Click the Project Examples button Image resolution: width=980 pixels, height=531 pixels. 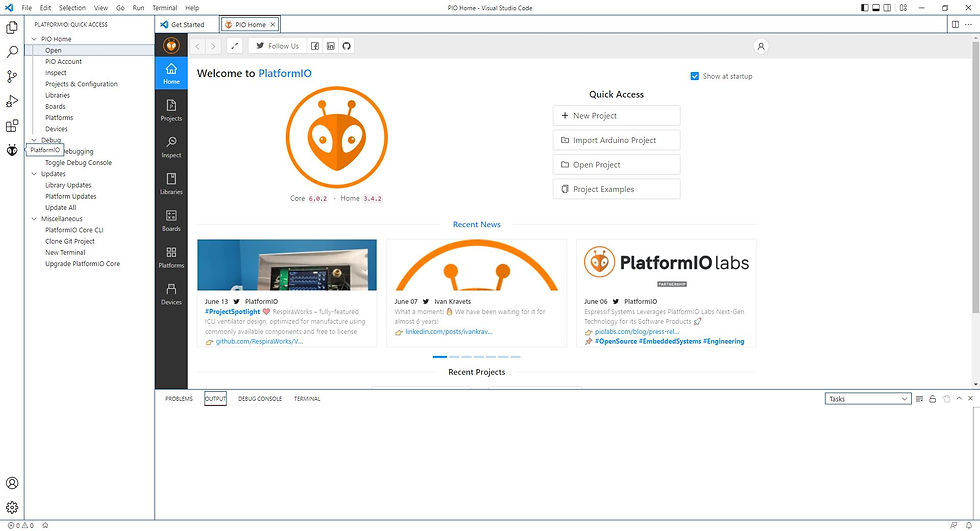[616, 189]
